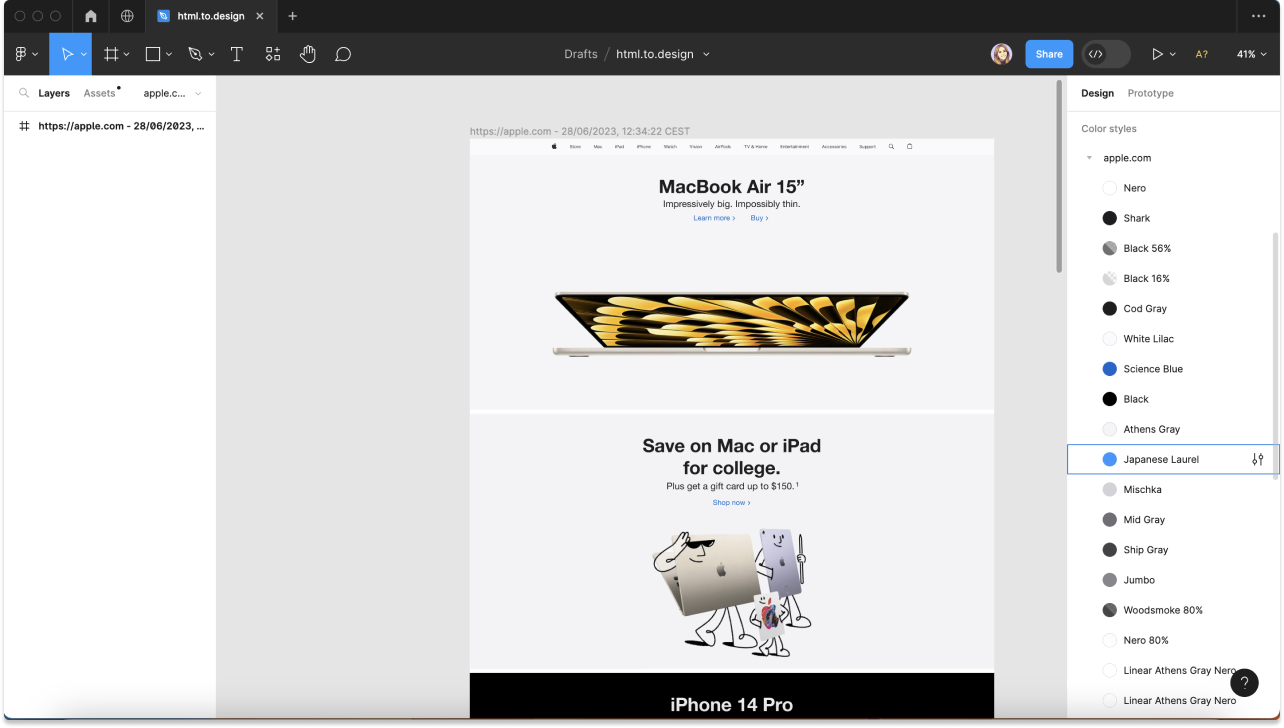Select the Mid Gray color style

(x=1172, y=519)
